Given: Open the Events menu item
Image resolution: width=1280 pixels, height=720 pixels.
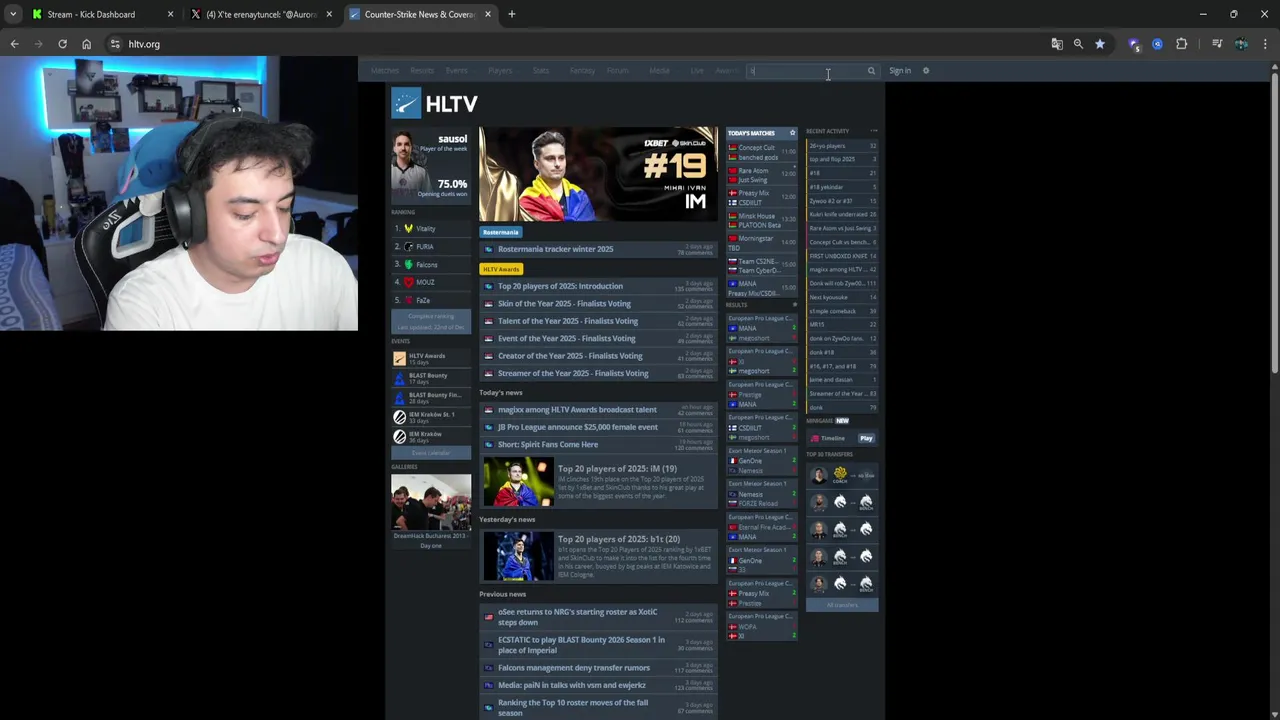Looking at the screenshot, I should (456, 71).
